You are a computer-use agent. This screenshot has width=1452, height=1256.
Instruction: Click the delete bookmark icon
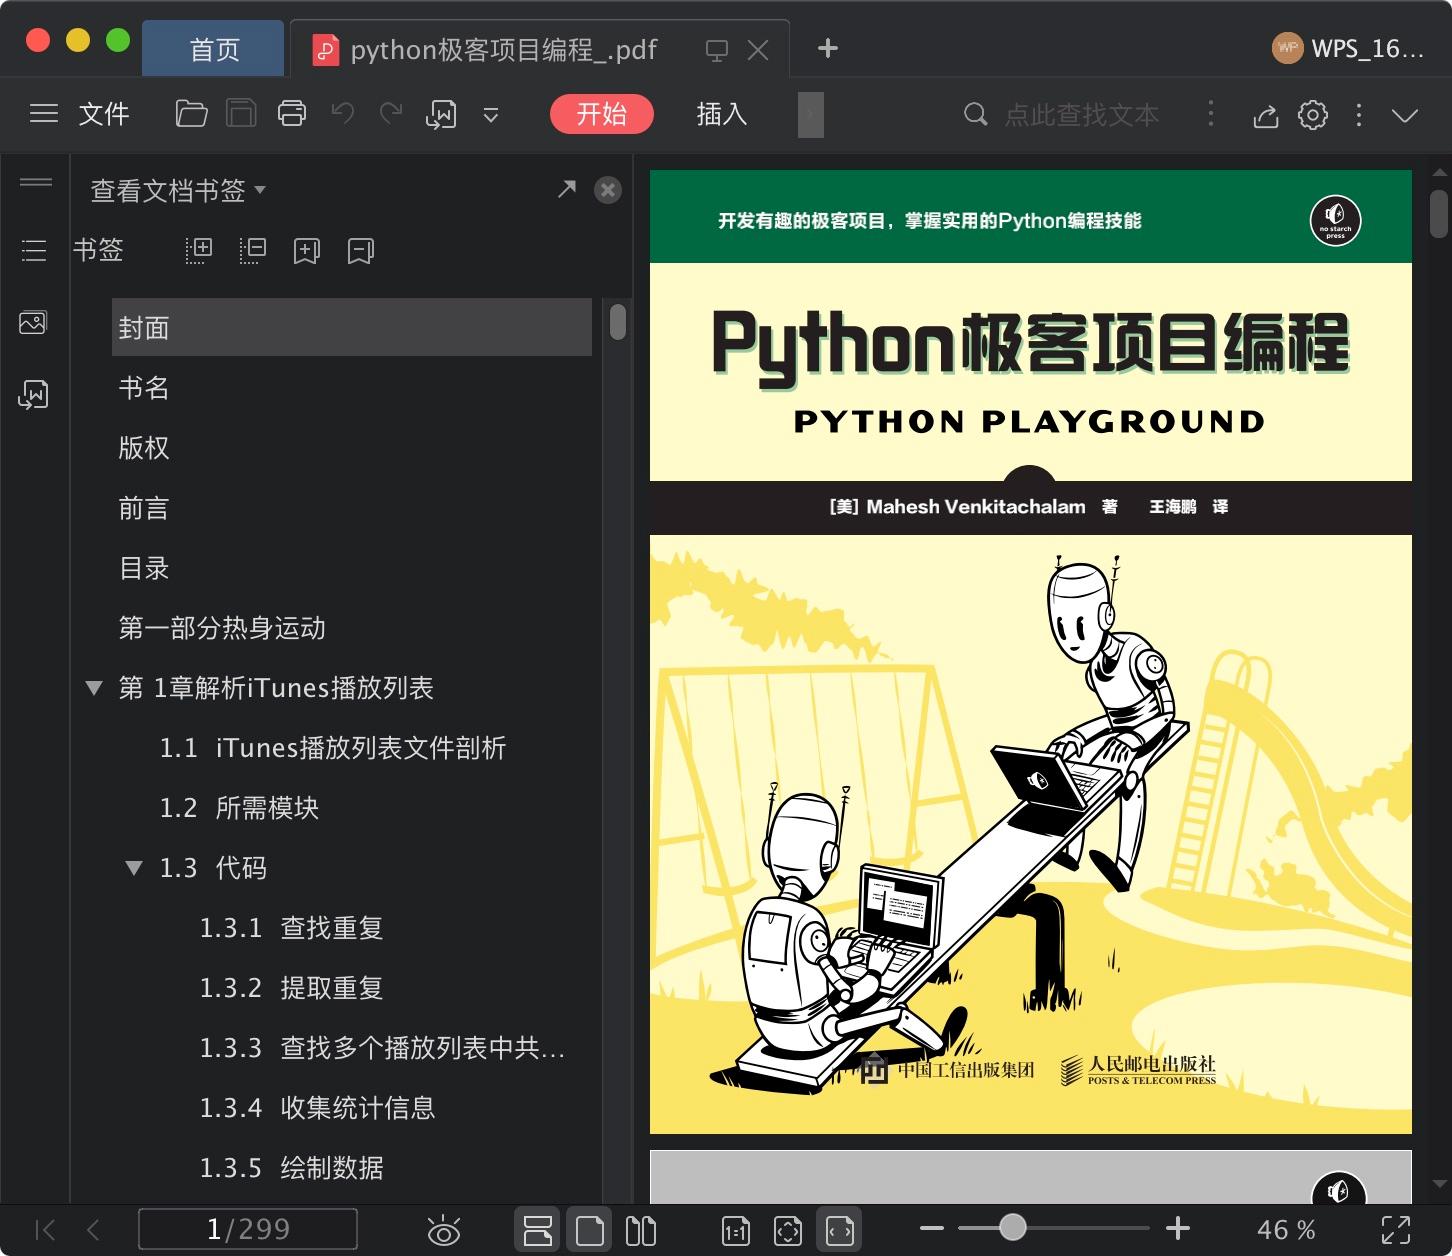[x=361, y=251]
